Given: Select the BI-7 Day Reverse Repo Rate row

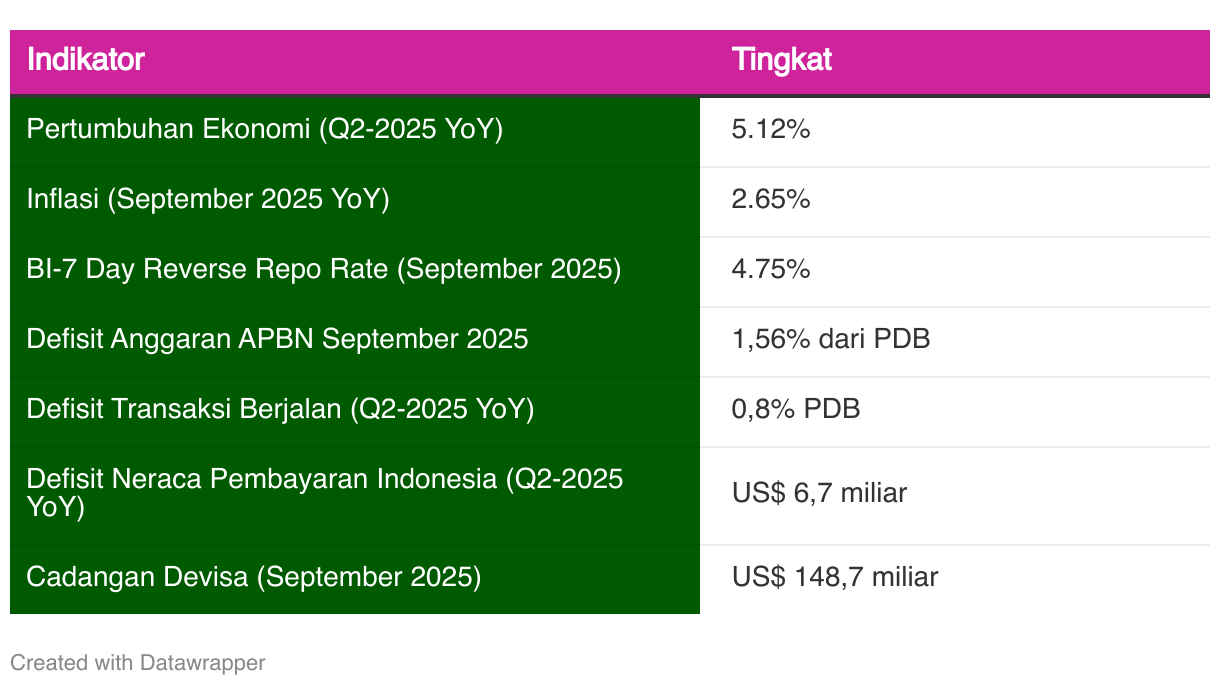Looking at the screenshot, I should click(x=323, y=270).
